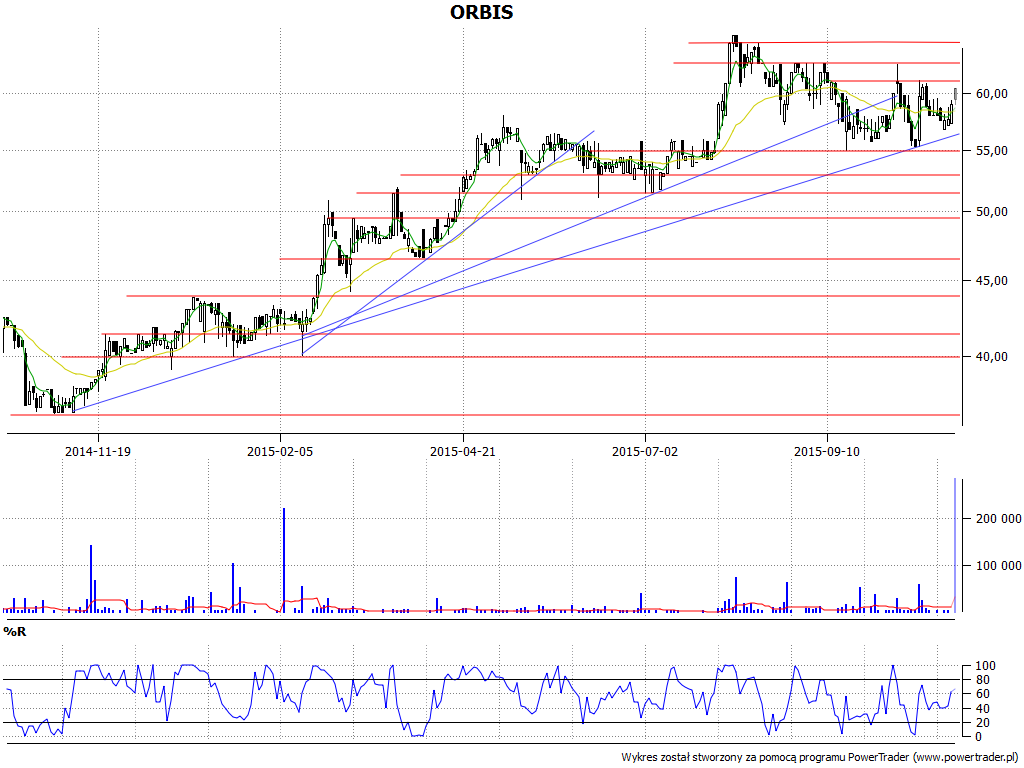Click the tallest volume bar near 2015-02-05
This screenshot has height=768, width=1024.
(x=284, y=560)
